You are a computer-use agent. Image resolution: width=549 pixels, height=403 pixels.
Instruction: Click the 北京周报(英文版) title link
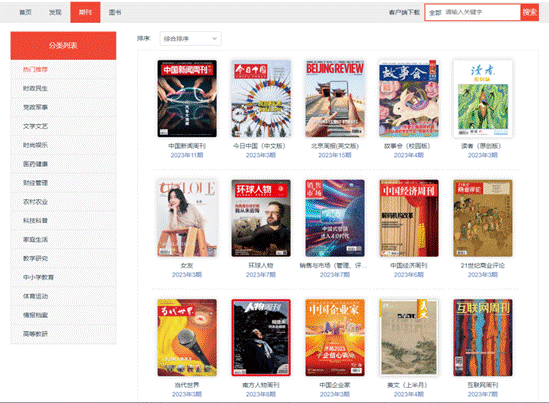[335, 146]
